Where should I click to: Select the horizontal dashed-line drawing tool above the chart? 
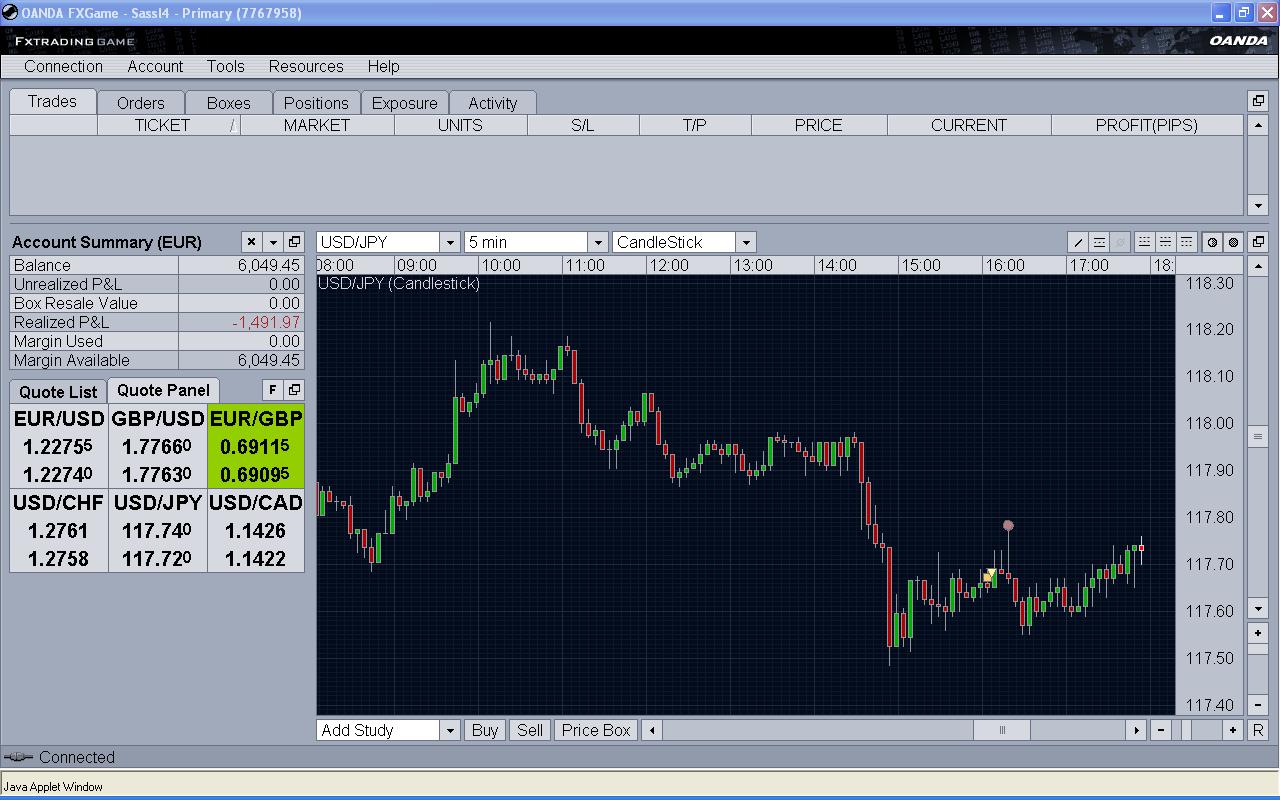coord(1099,242)
